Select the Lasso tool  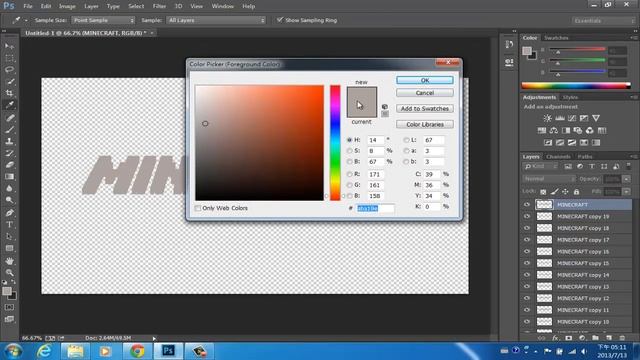[9, 70]
